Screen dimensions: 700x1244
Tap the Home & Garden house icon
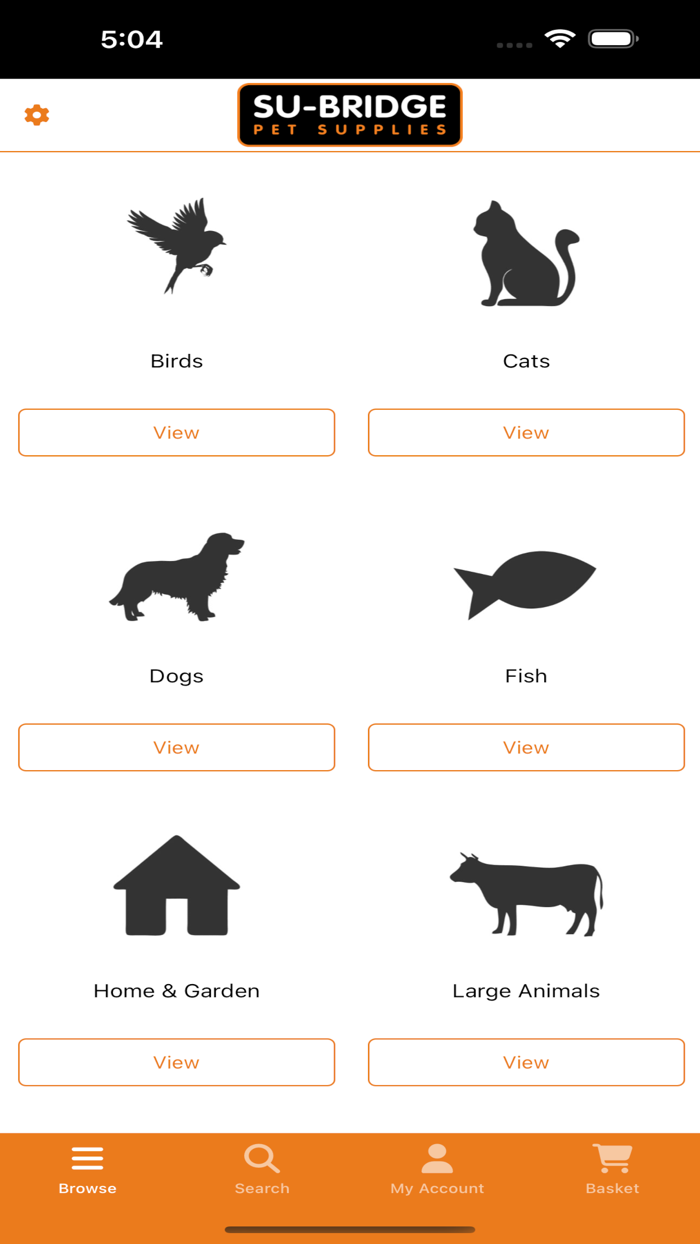coord(176,888)
